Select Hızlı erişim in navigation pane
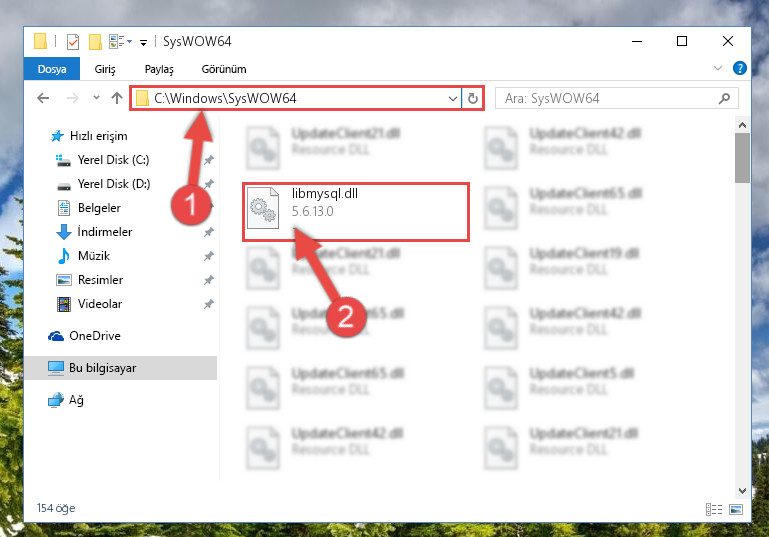The width and height of the screenshot is (769, 537). pyautogui.click(x=98, y=136)
